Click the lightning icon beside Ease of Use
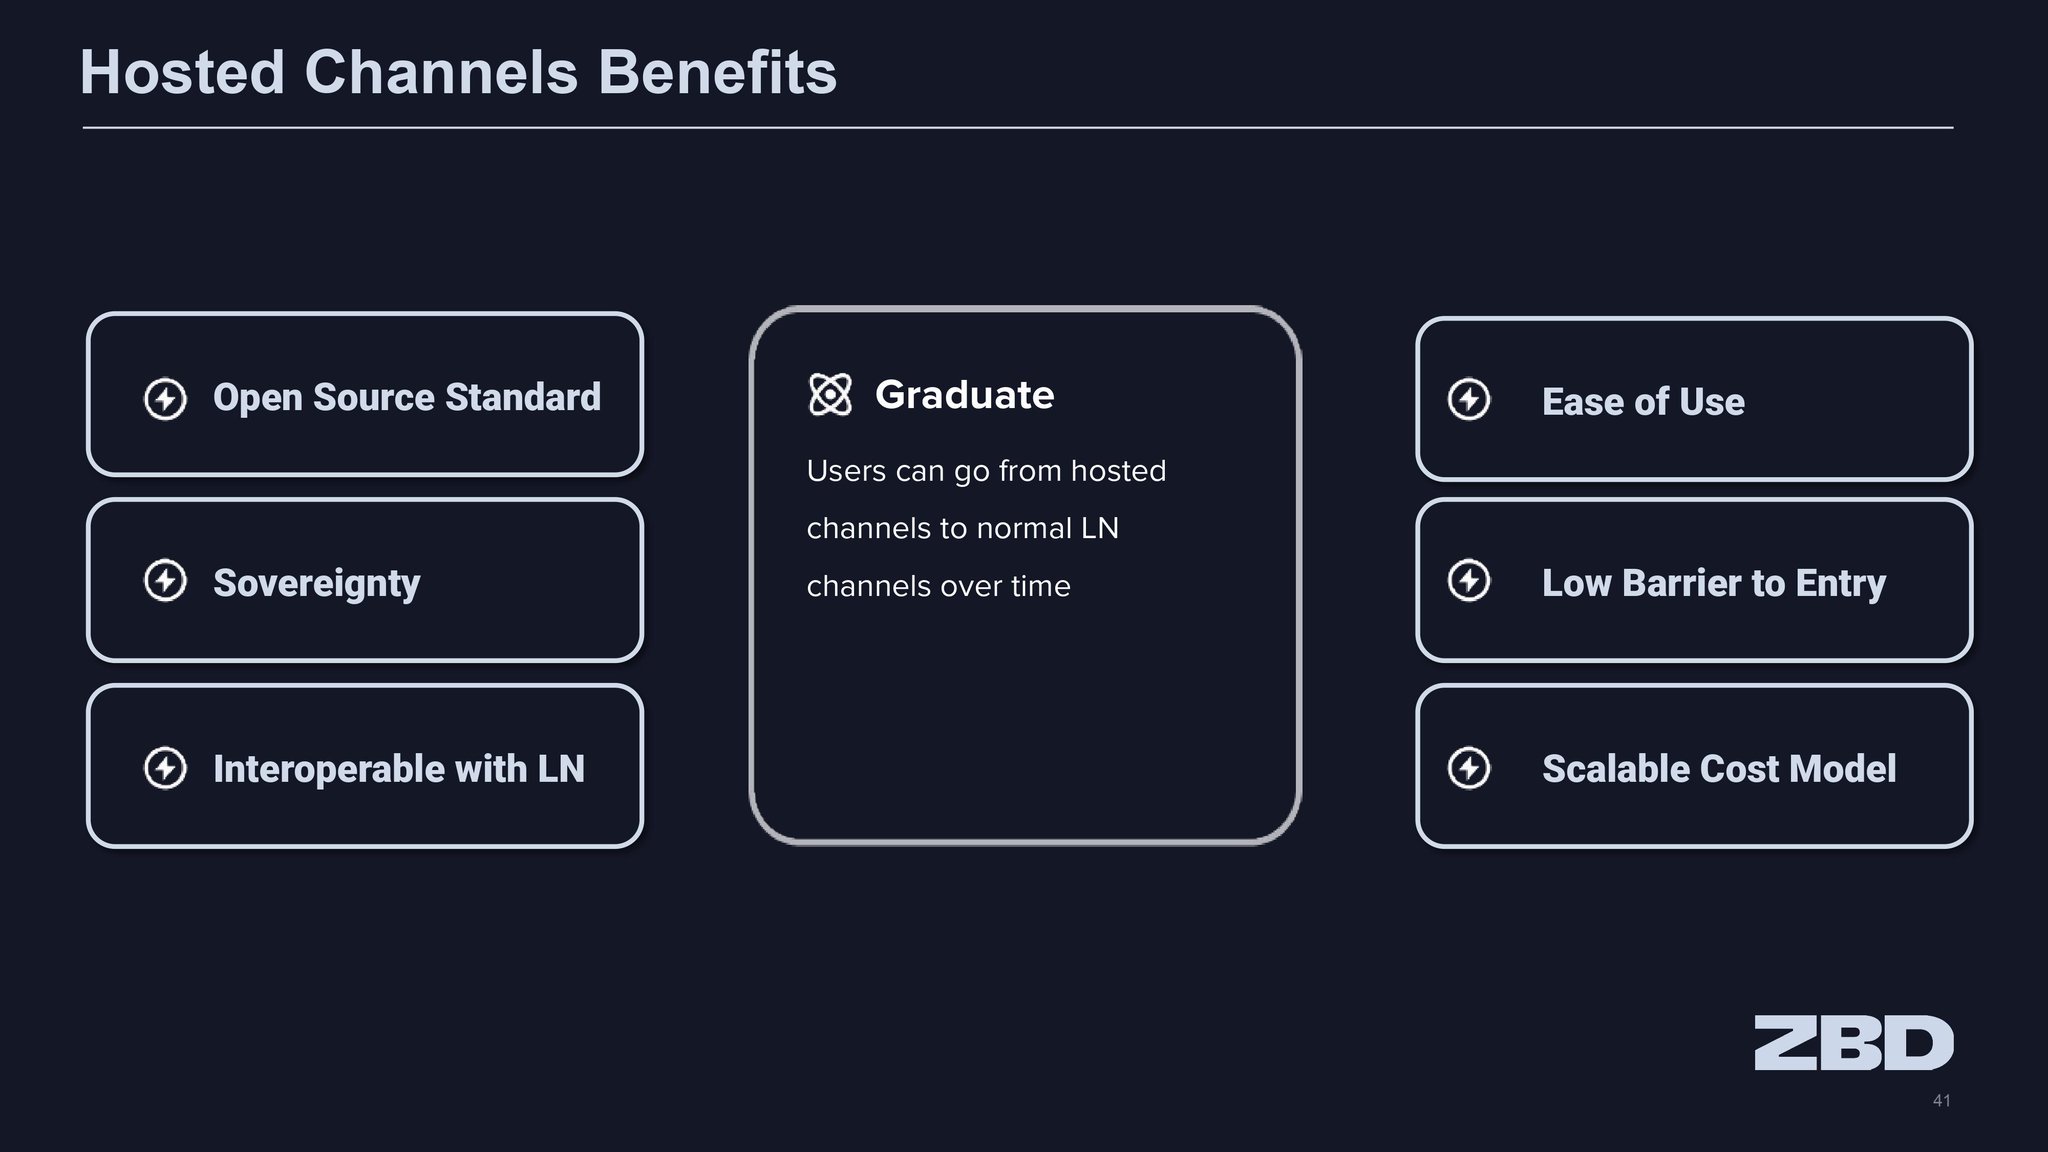The height and width of the screenshot is (1152, 2048). 1469,399
